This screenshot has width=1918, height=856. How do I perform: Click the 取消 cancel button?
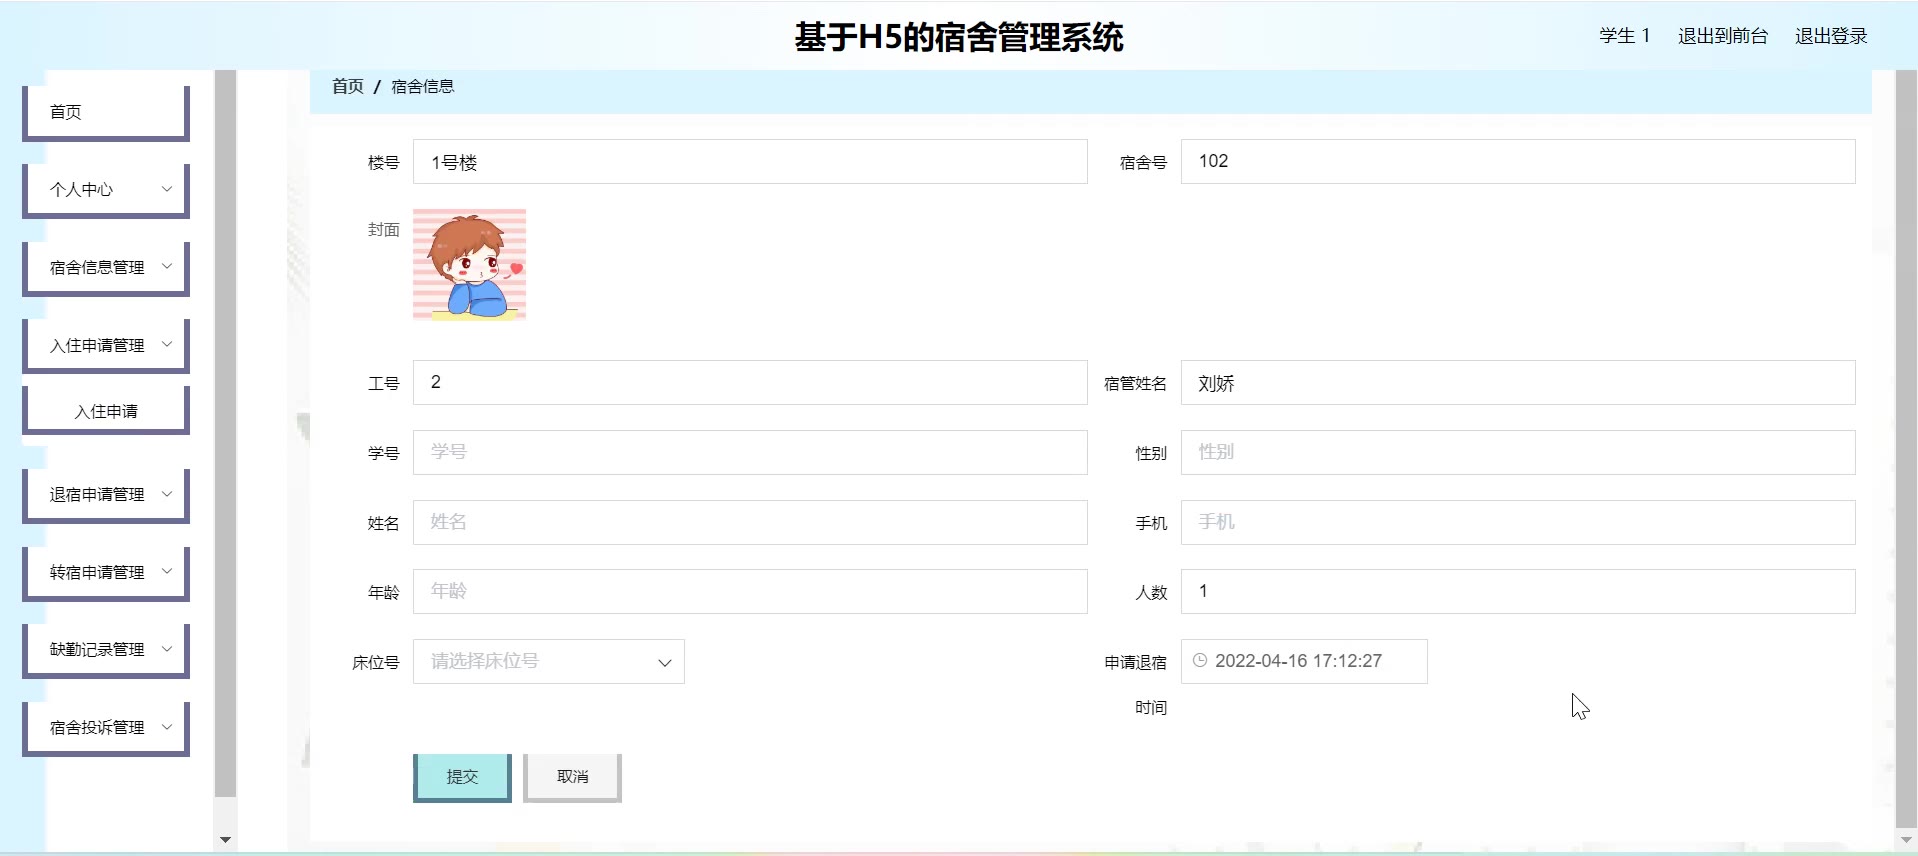pos(572,777)
